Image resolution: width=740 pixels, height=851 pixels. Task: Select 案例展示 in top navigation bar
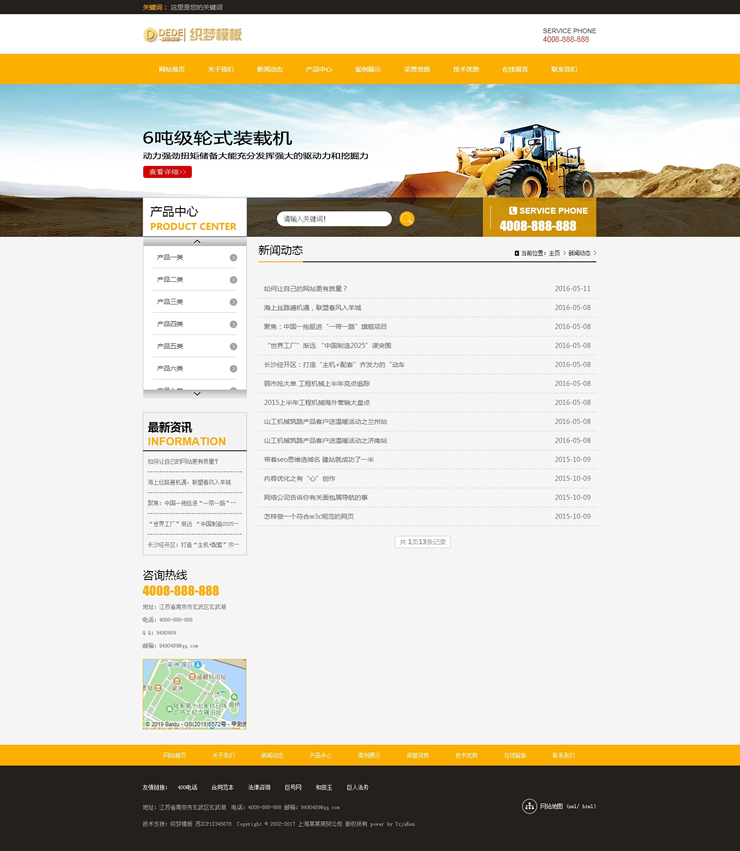coord(368,70)
